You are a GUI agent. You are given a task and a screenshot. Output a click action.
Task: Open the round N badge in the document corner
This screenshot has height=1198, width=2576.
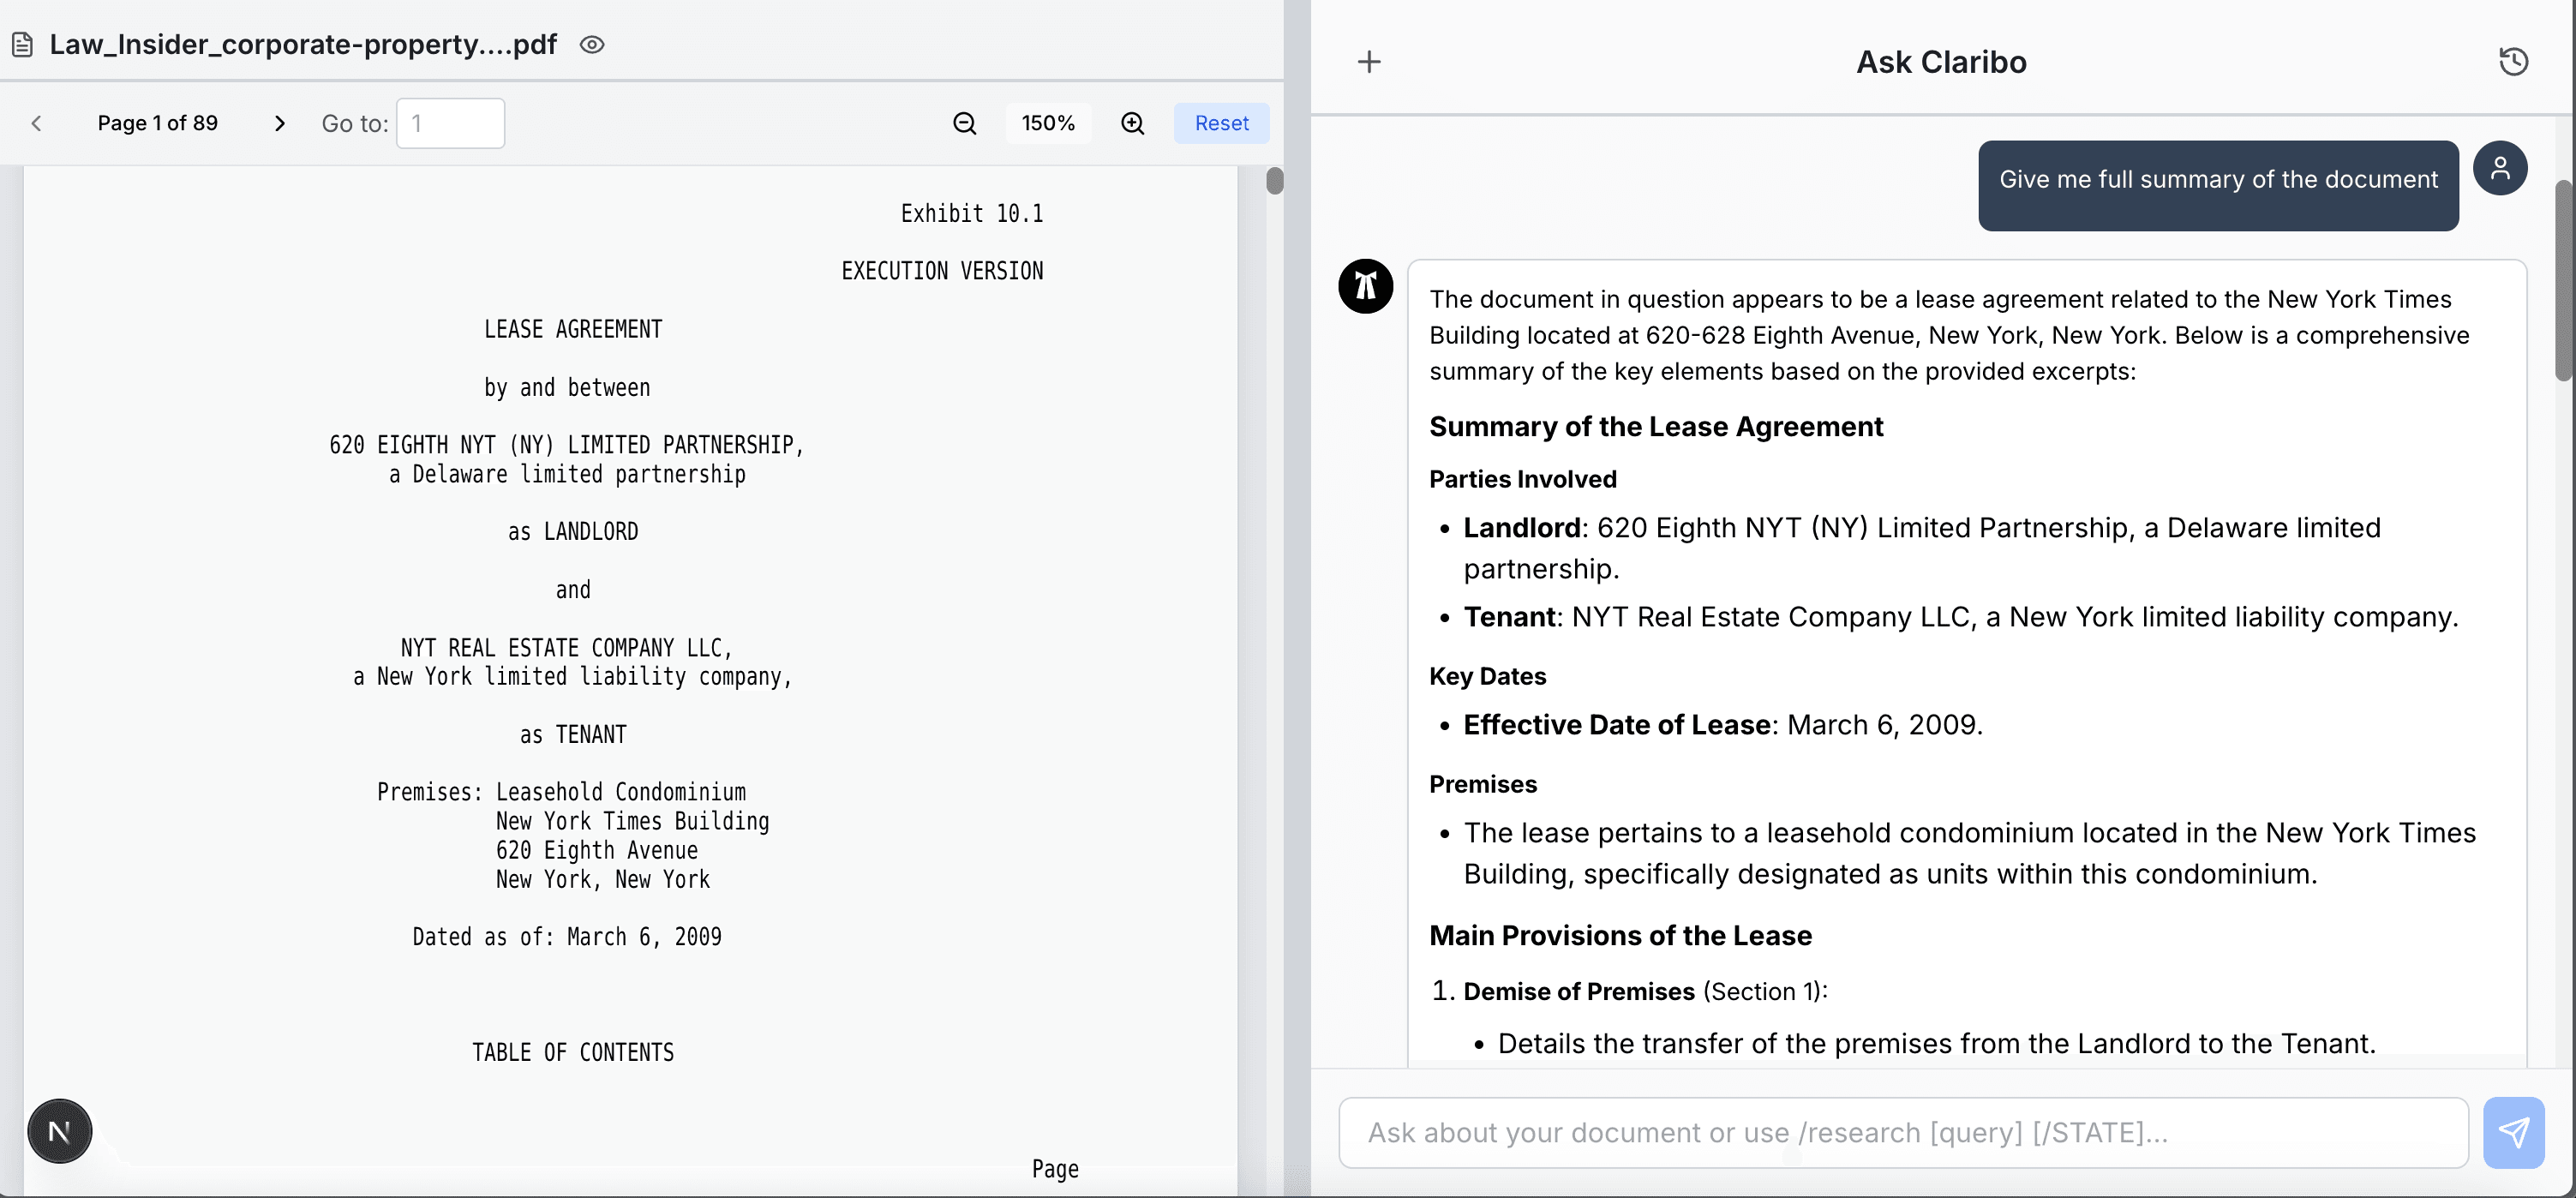[60, 1131]
